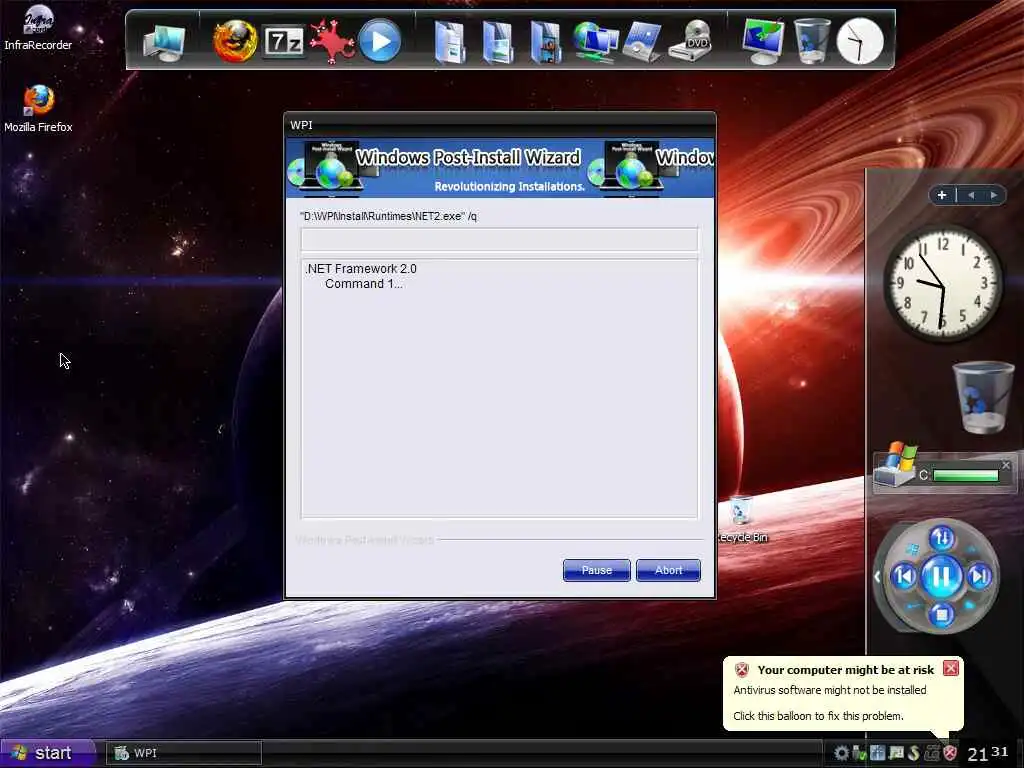
Task: Open the Recycle Bin in the dock
Action: pyautogui.click(x=812, y=41)
